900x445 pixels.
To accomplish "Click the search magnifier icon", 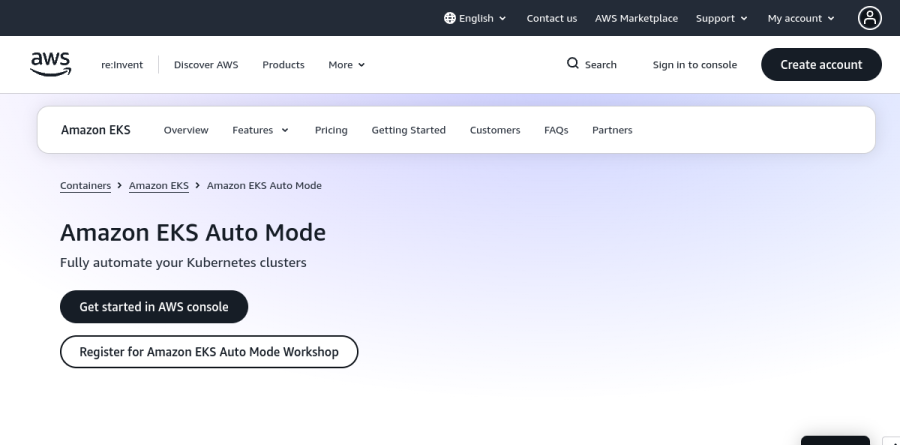I will [572, 63].
